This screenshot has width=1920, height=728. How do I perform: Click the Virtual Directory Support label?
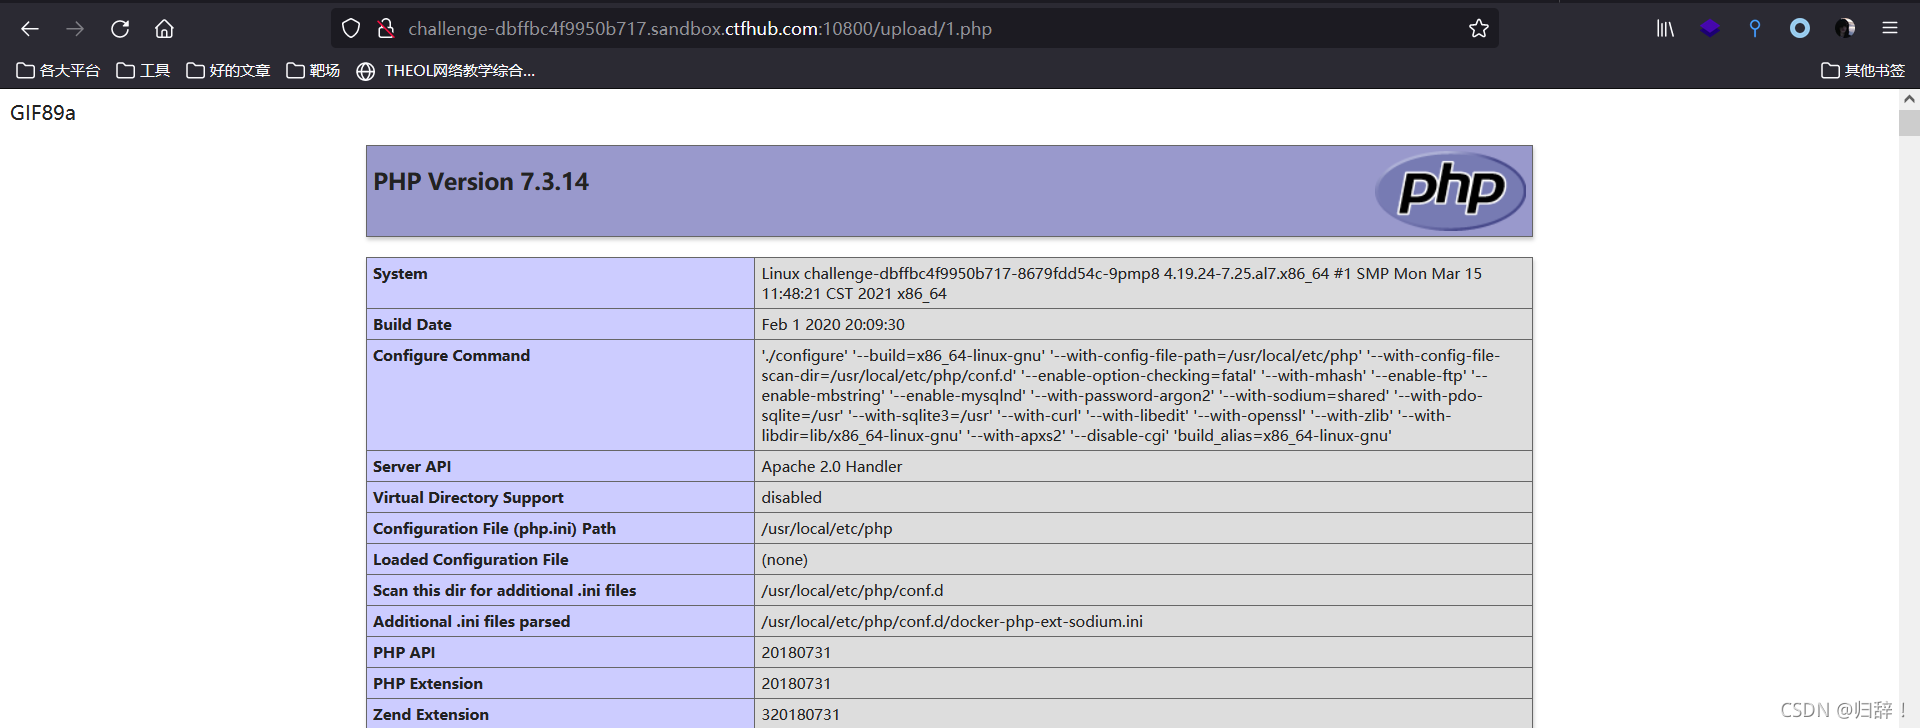(468, 498)
